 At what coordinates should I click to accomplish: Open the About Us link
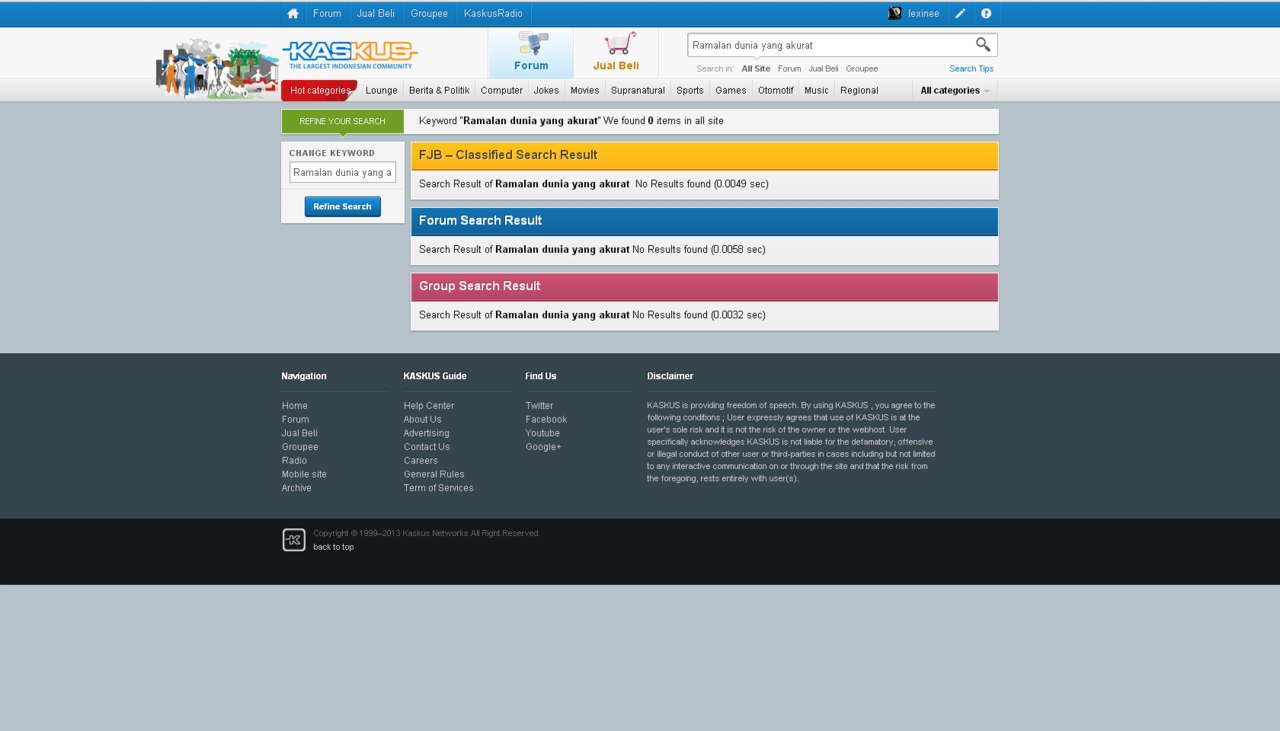[423, 420]
